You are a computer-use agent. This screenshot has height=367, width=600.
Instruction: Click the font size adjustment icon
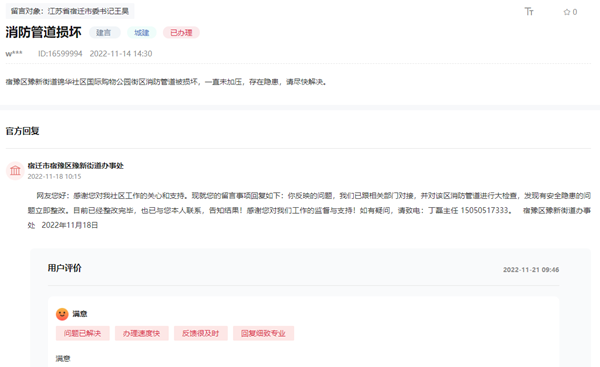click(529, 11)
